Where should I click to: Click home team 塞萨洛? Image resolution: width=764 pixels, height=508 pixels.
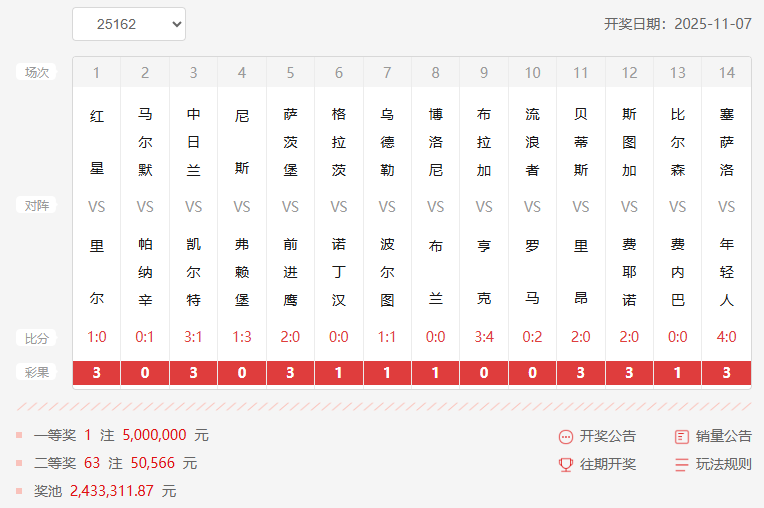pyautogui.click(x=726, y=142)
